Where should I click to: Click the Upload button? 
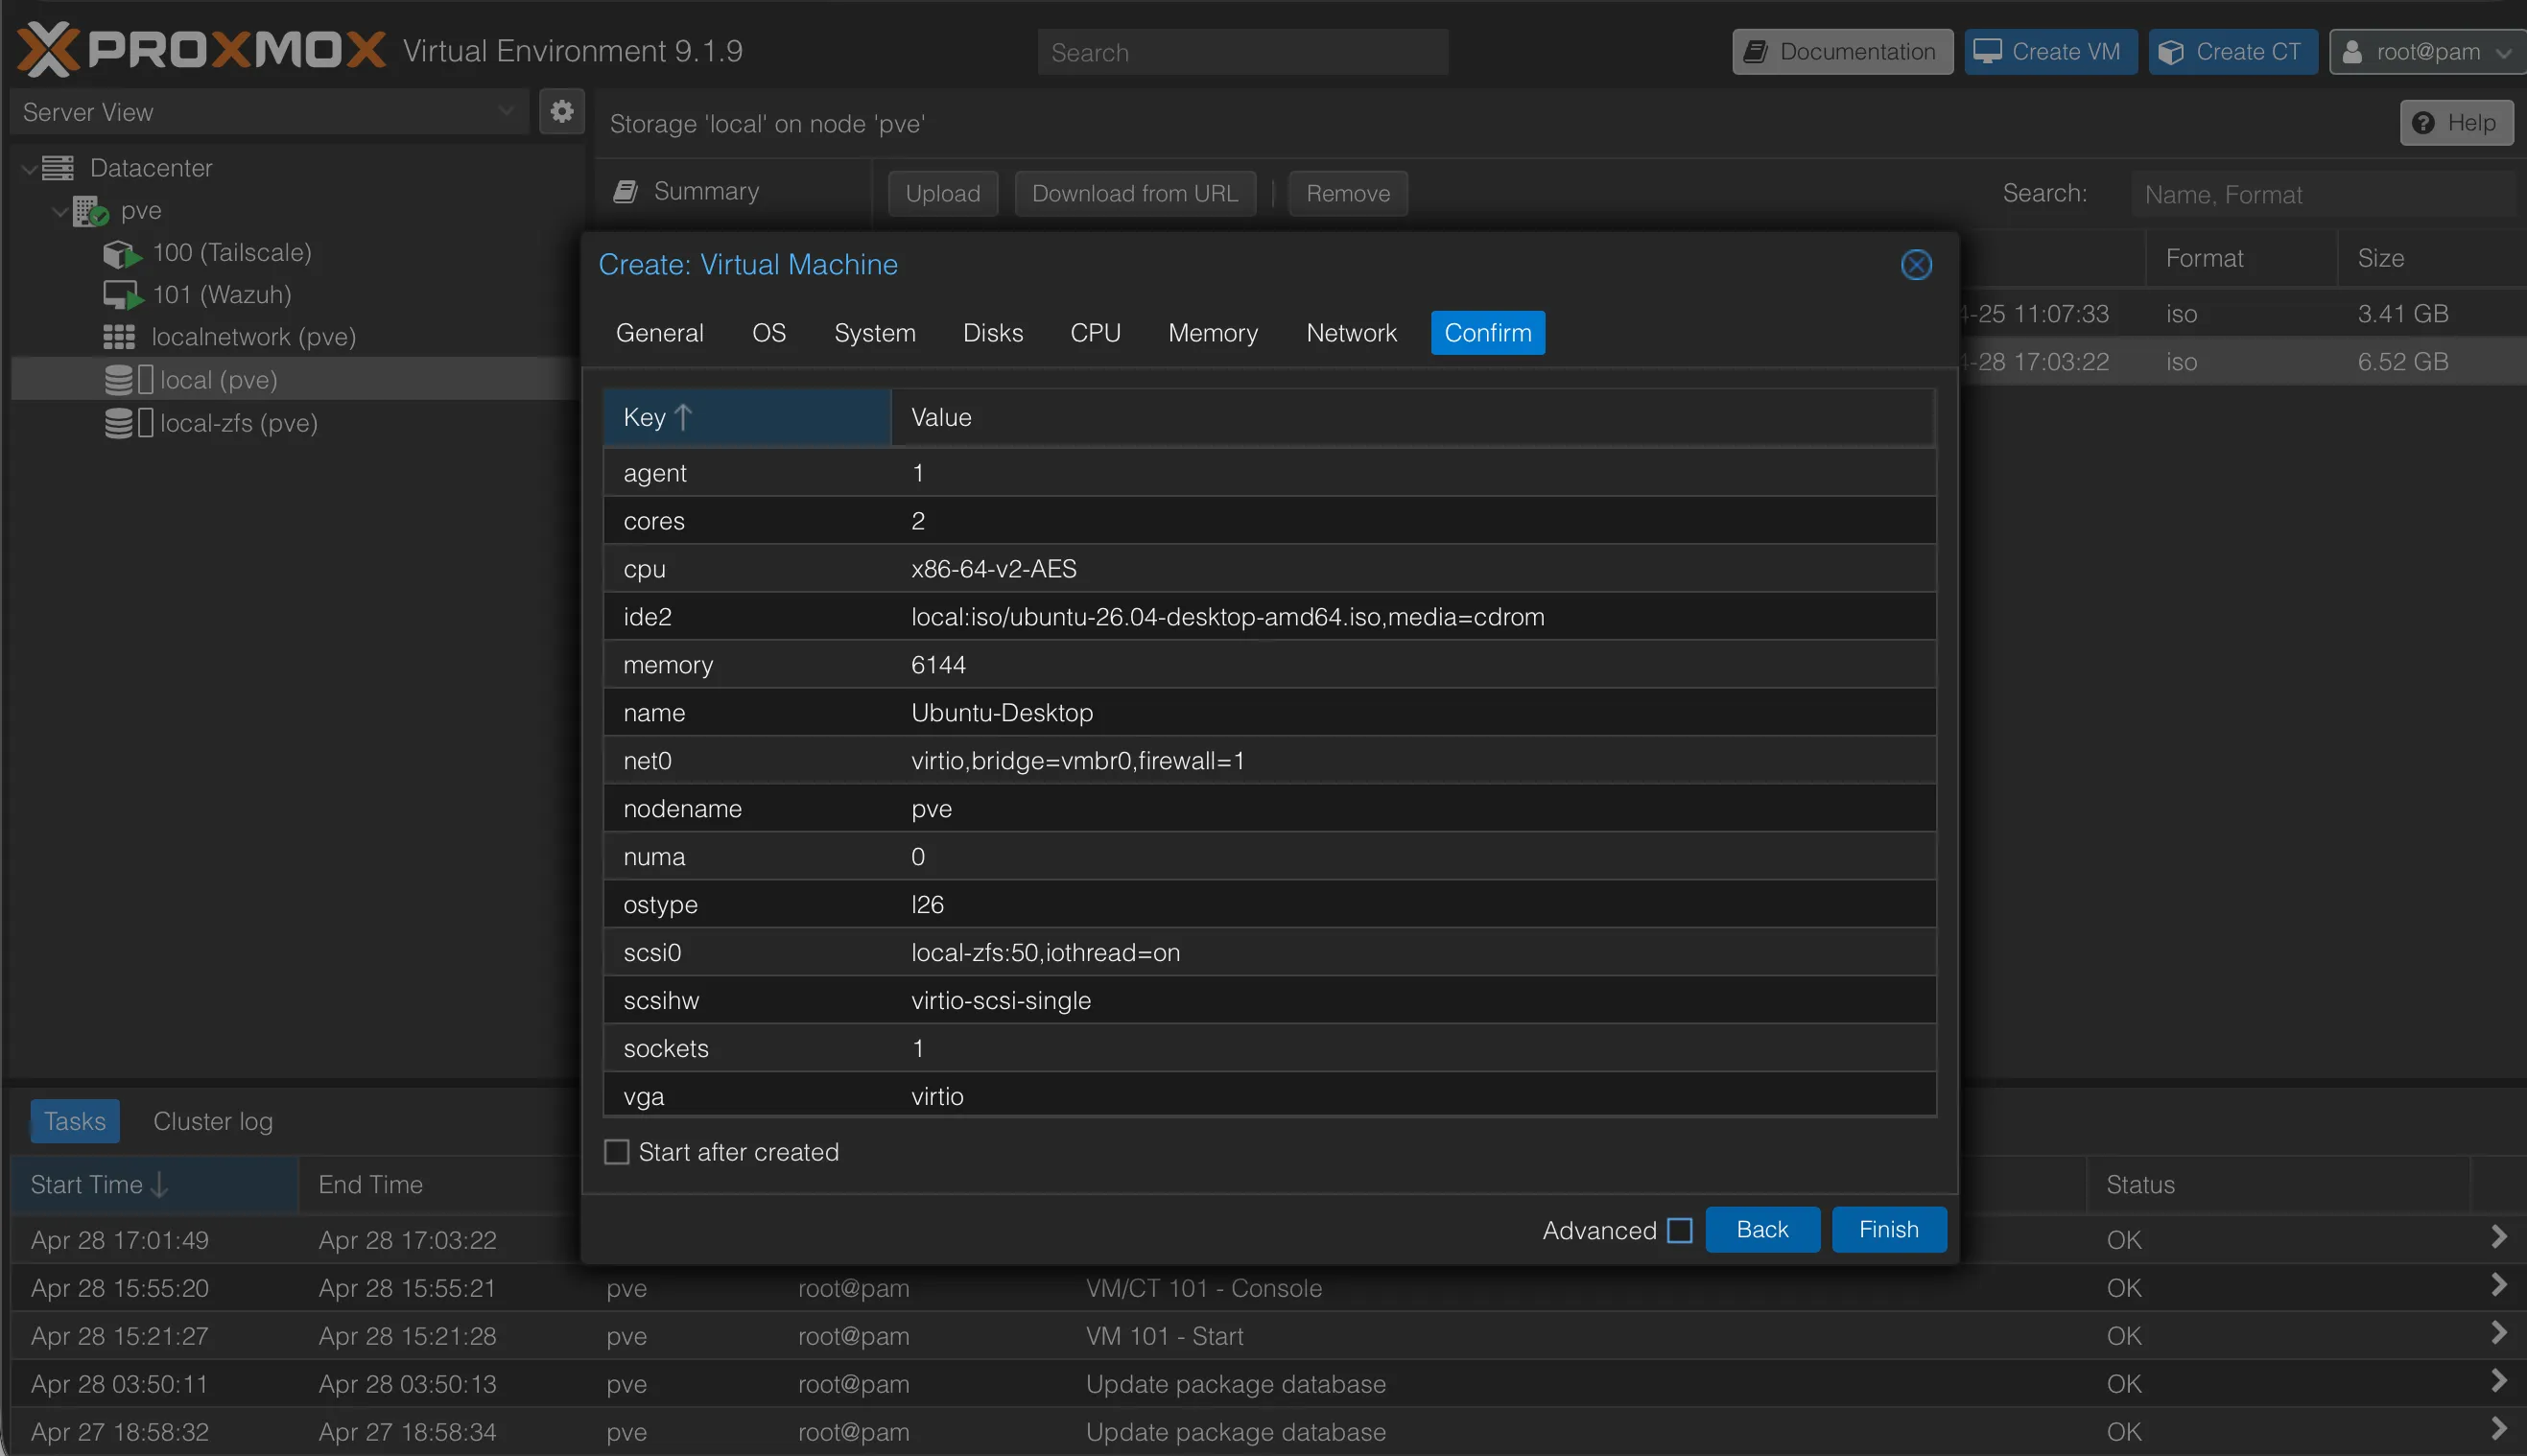[x=943, y=193]
